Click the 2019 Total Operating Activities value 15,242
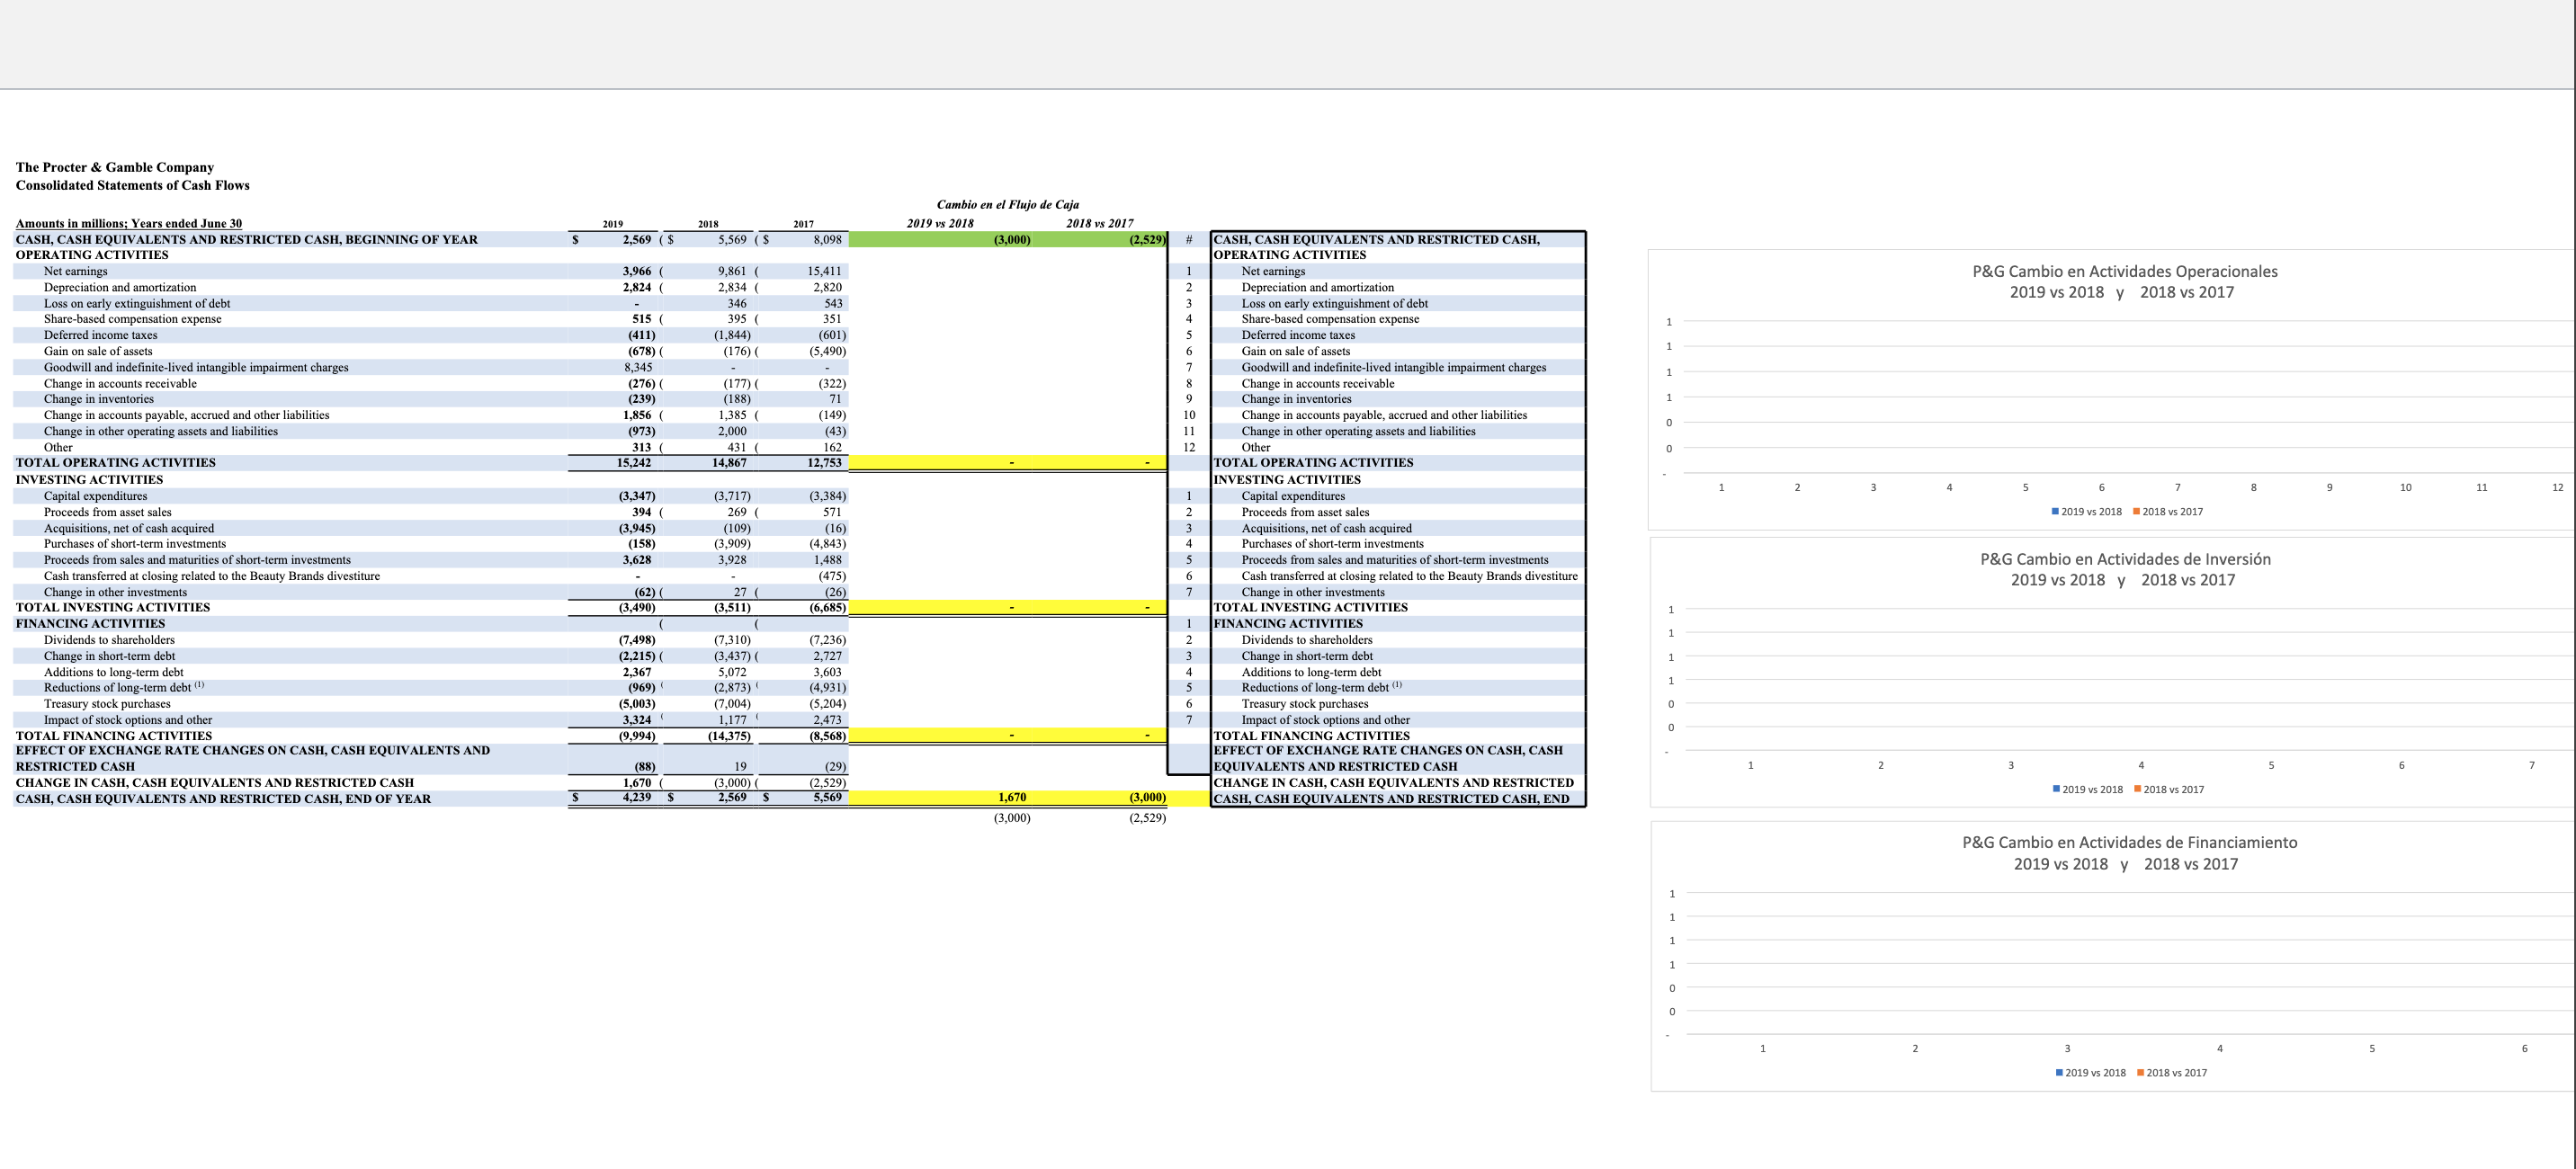The height and width of the screenshot is (1169, 2576). [634, 463]
